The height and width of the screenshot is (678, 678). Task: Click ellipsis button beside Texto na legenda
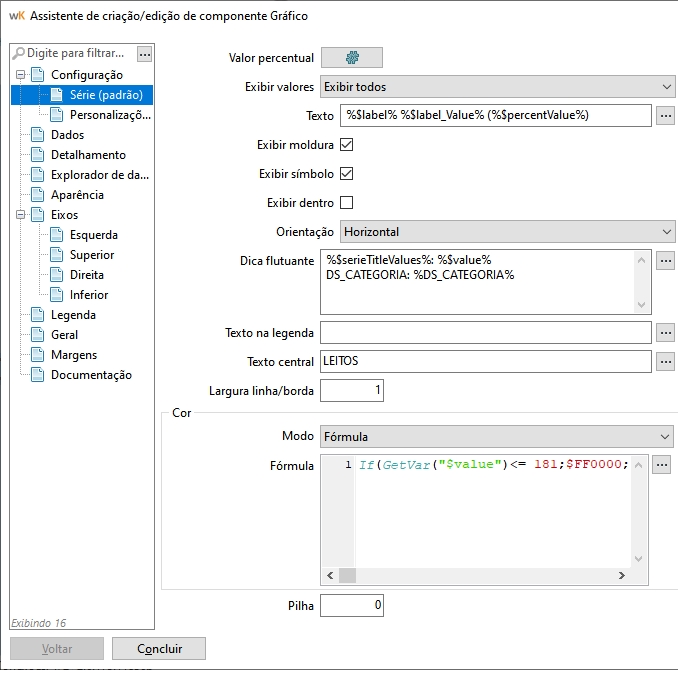[666, 332]
